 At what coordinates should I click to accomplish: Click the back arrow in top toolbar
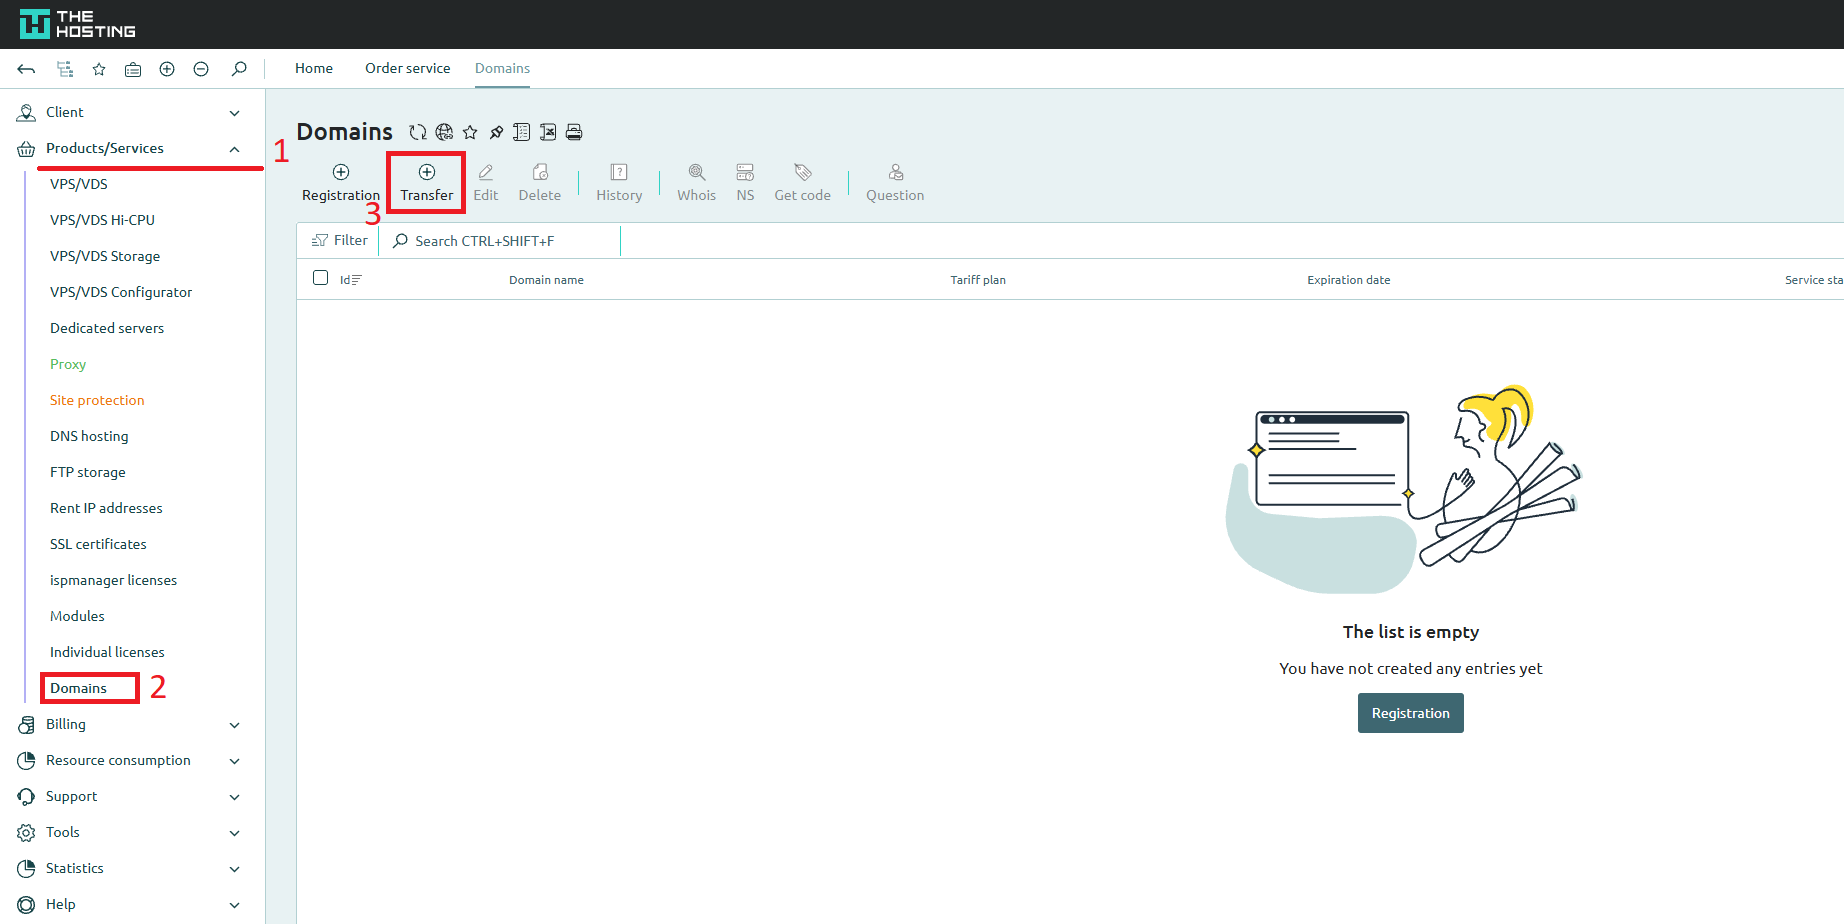[x=27, y=69]
